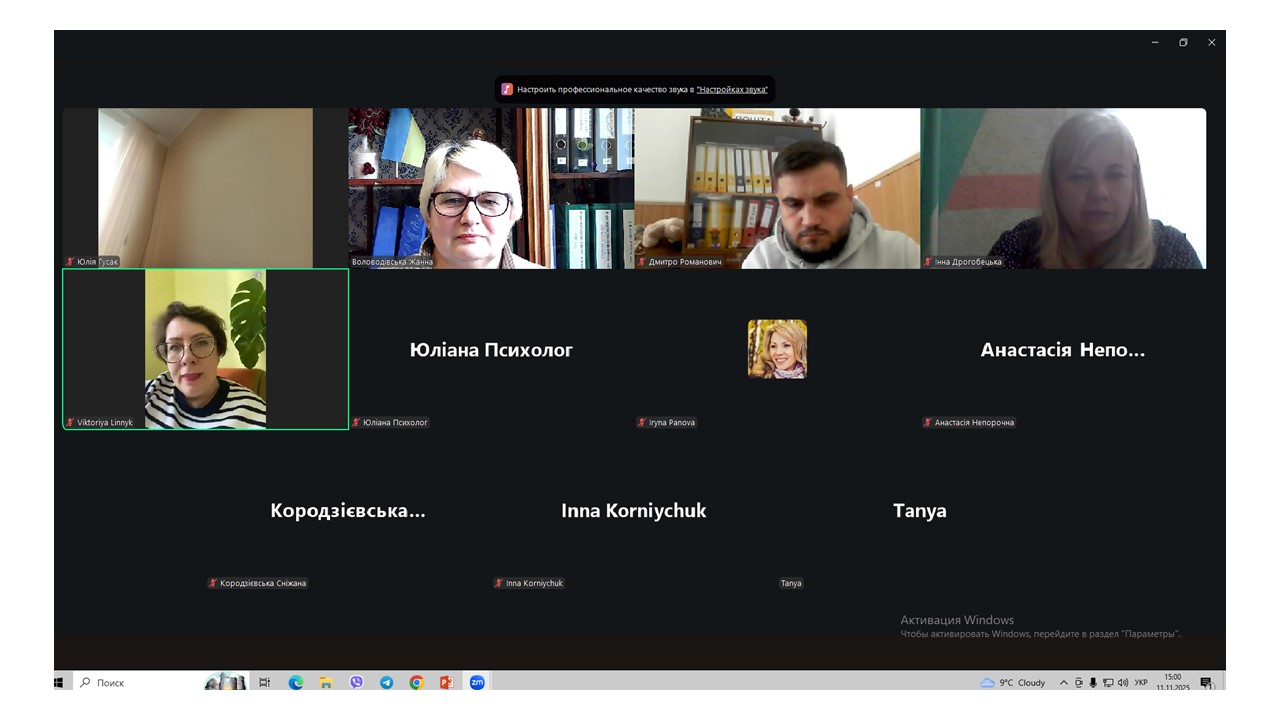The image size is (1280, 720).
Task: Open Zoom from the taskbar
Action: click(x=477, y=683)
